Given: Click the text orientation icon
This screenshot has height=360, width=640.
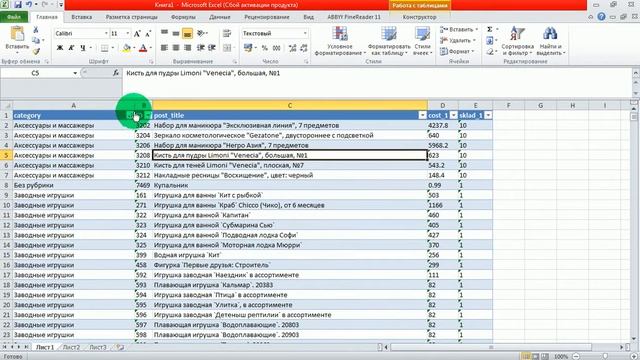Looking at the screenshot, I should click(200, 33).
